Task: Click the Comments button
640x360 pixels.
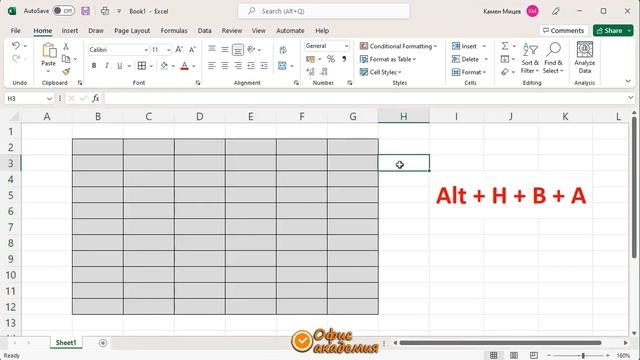Action: click(x=563, y=31)
